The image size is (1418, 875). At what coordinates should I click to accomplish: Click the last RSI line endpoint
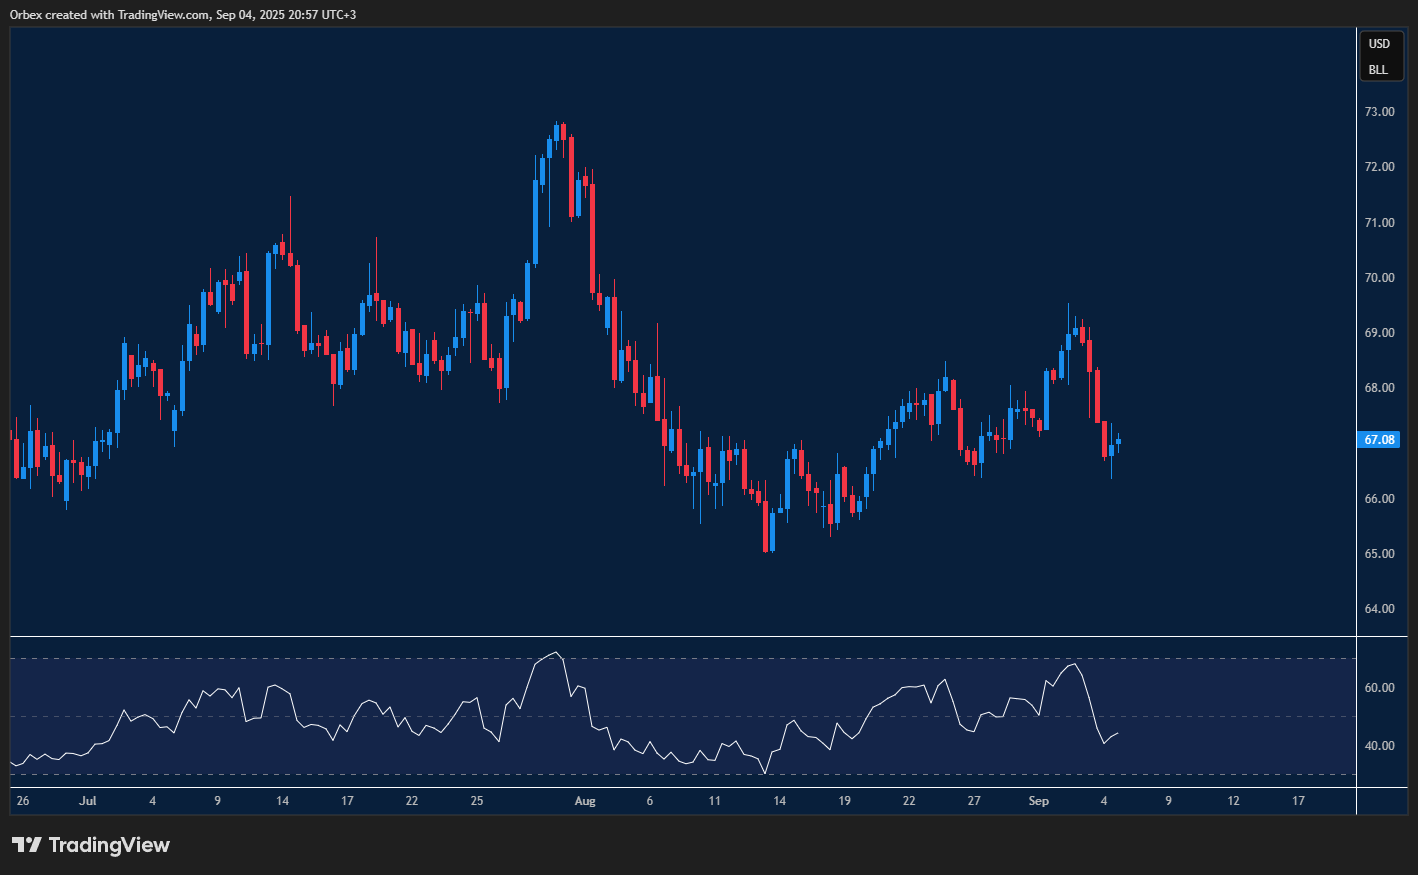click(x=1117, y=733)
